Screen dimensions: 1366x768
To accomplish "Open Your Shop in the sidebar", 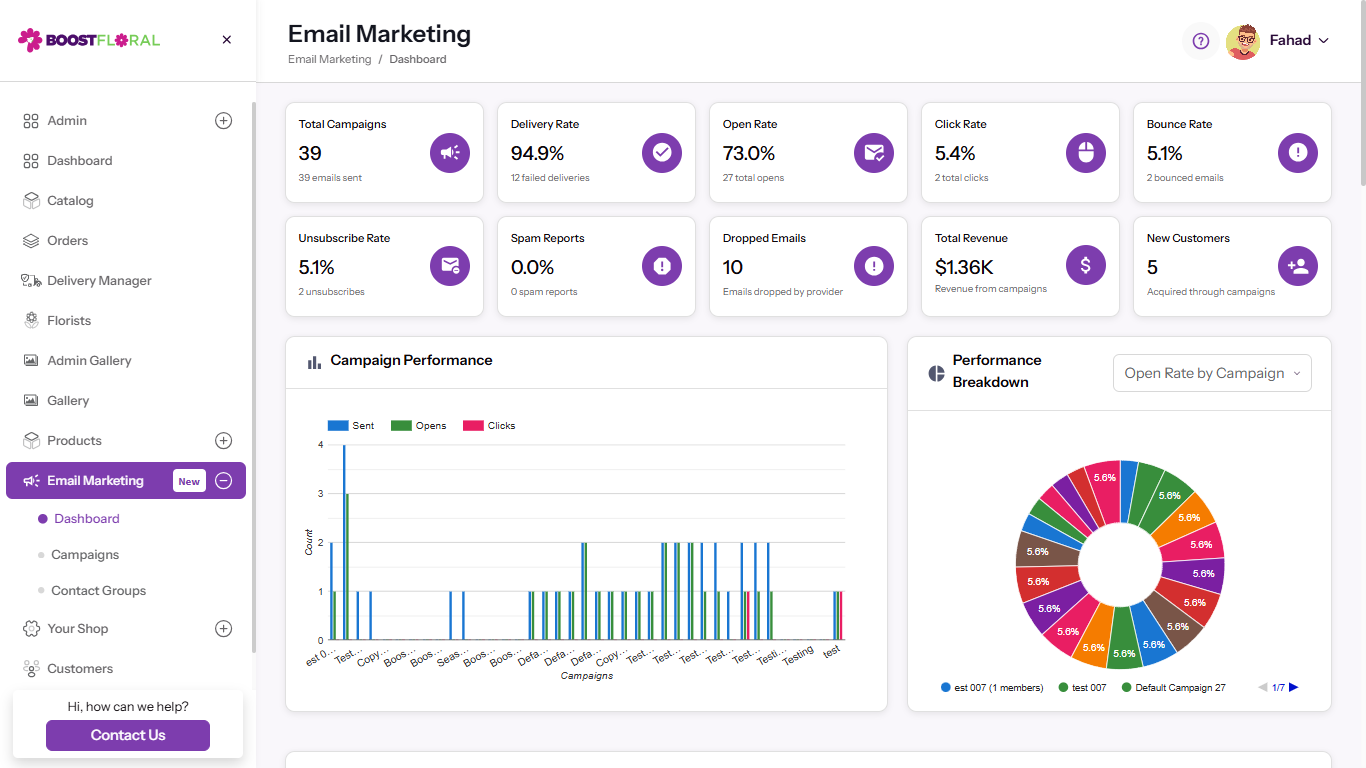I will pyautogui.click(x=77, y=629).
